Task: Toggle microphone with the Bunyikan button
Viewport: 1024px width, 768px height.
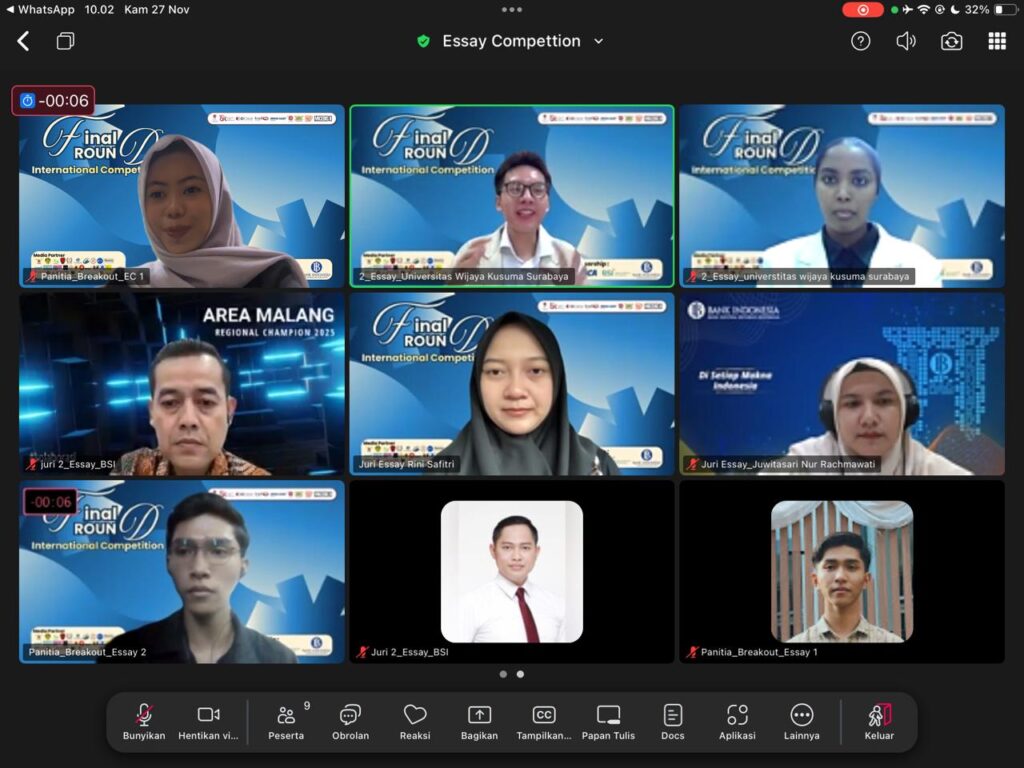Action: point(144,721)
